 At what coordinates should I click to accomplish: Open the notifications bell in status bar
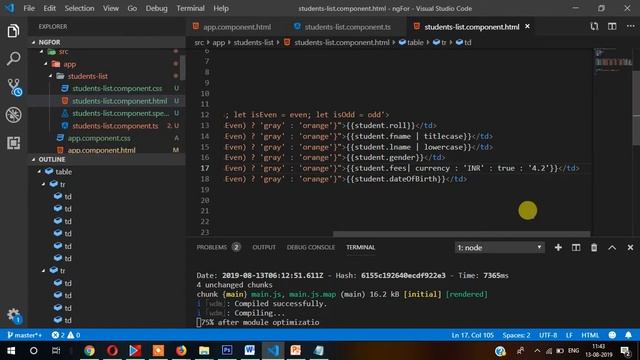coord(628,335)
